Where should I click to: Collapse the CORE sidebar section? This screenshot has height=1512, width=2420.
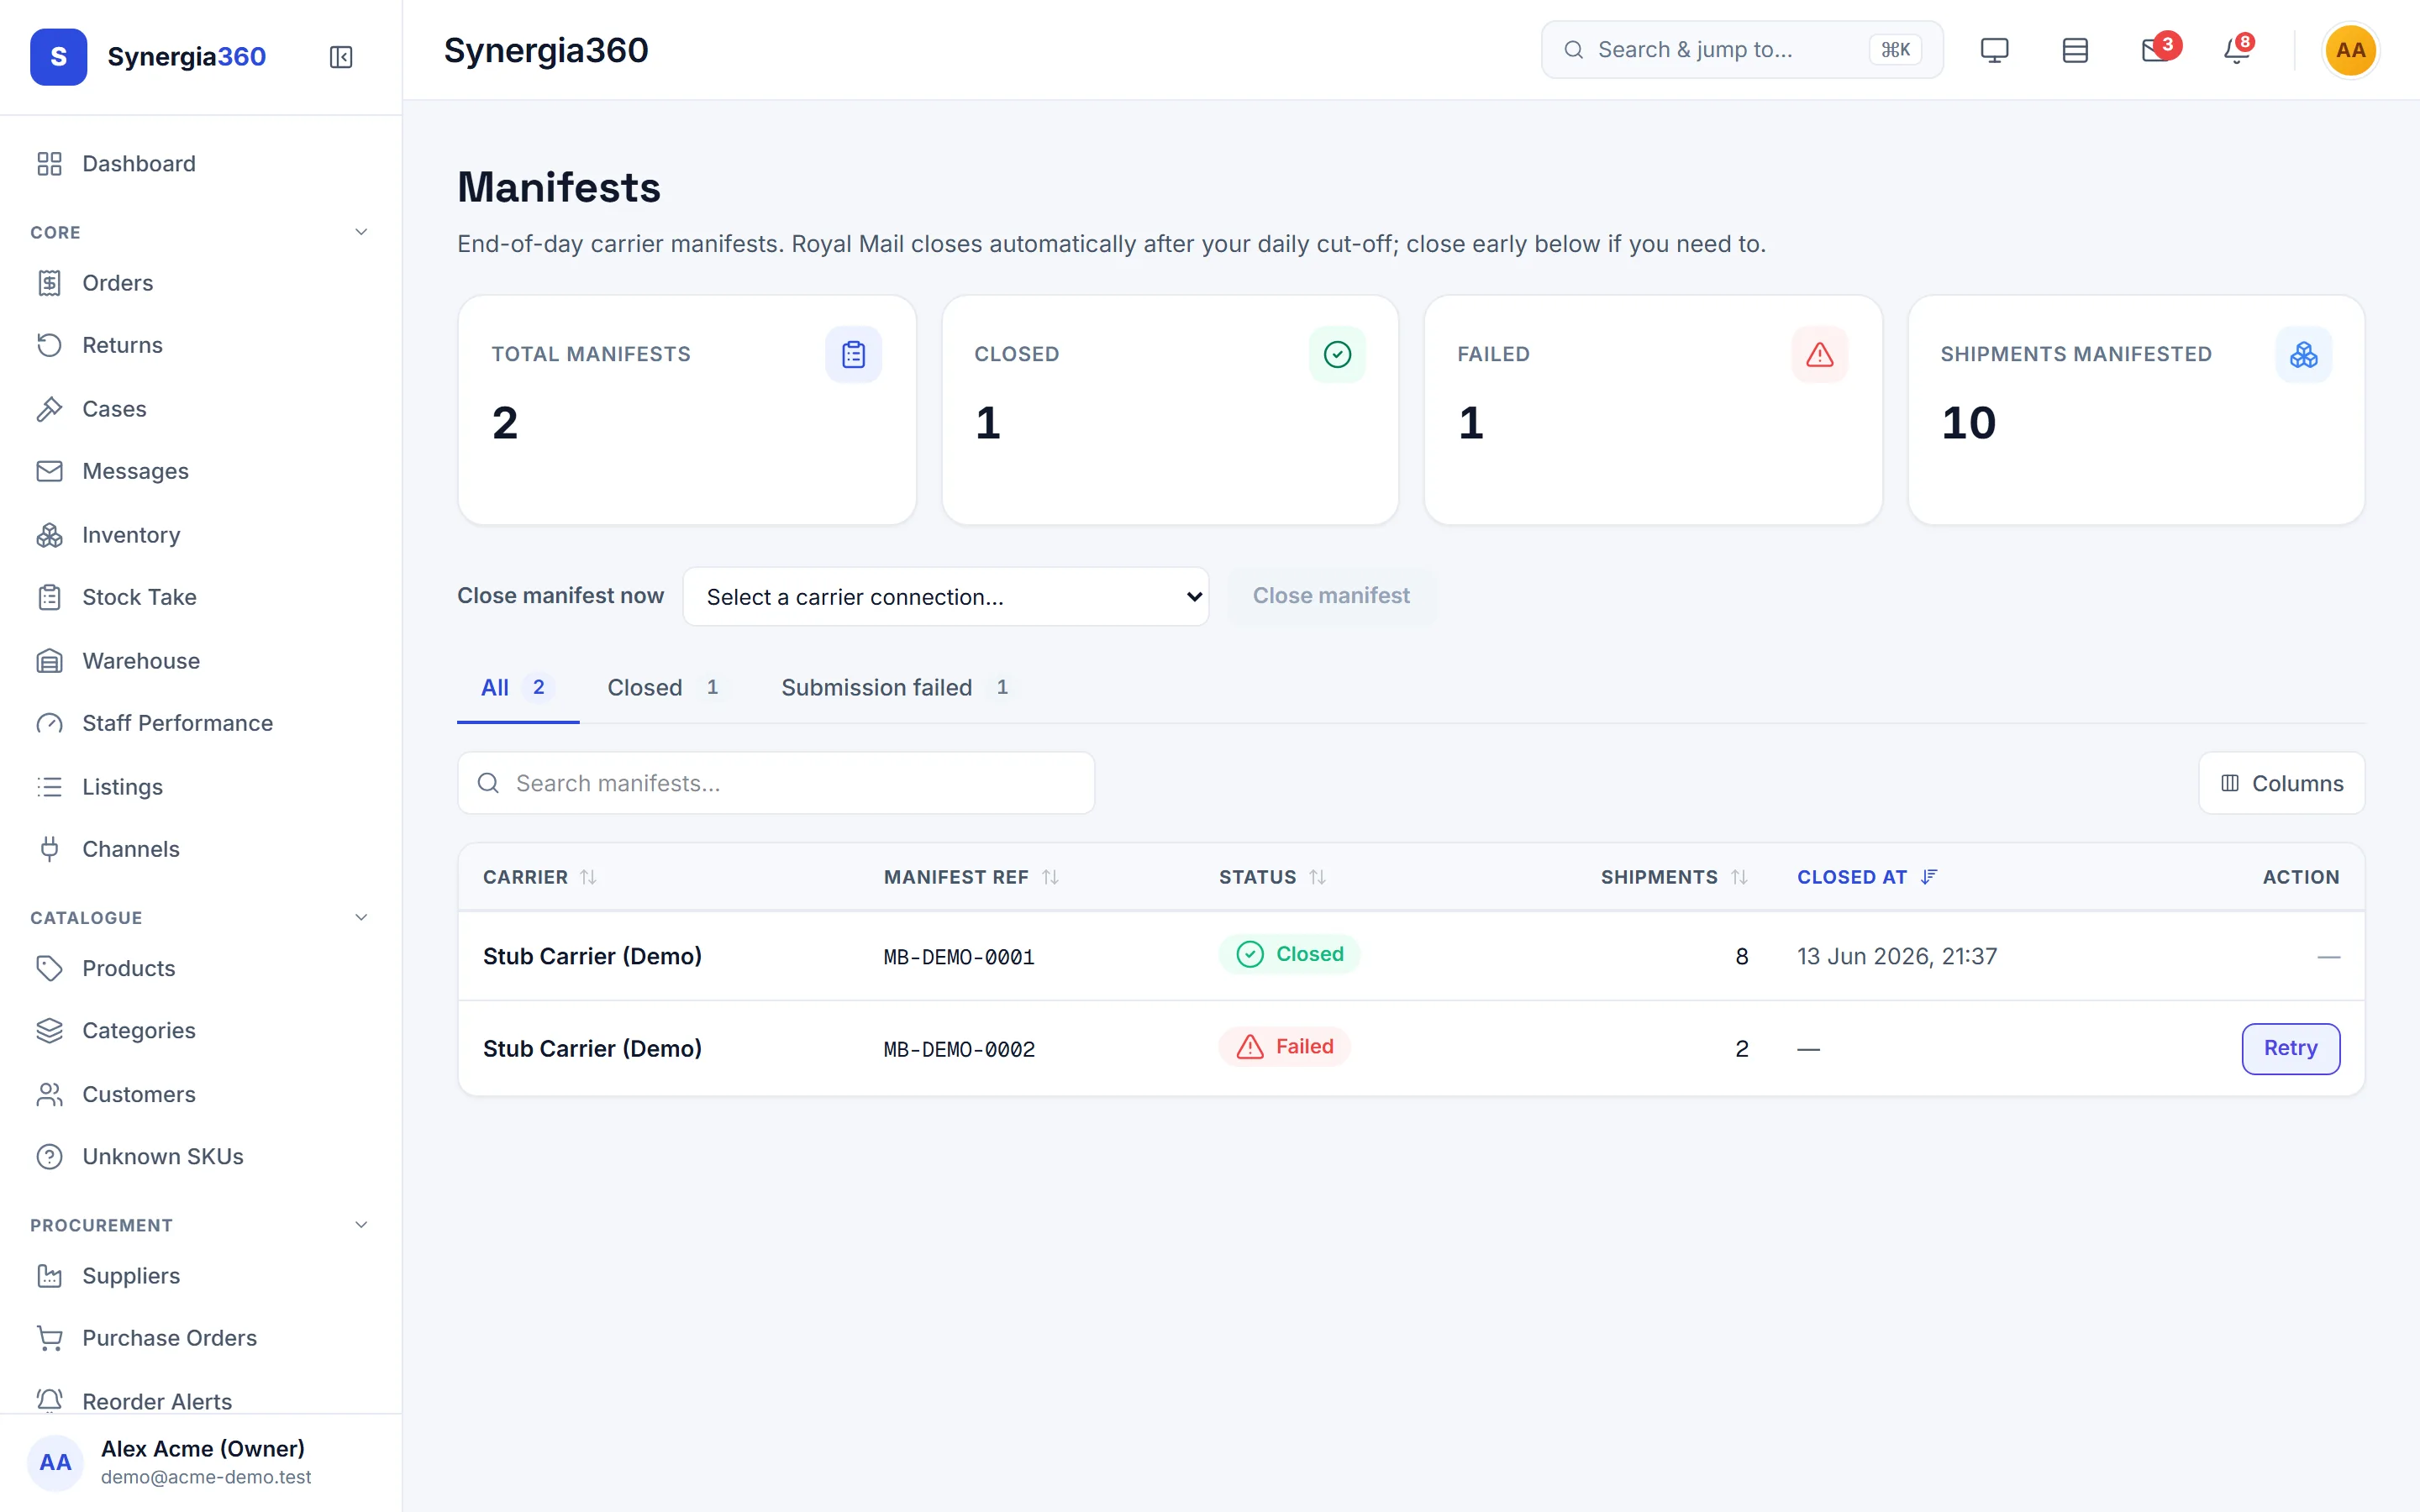tap(361, 232)
